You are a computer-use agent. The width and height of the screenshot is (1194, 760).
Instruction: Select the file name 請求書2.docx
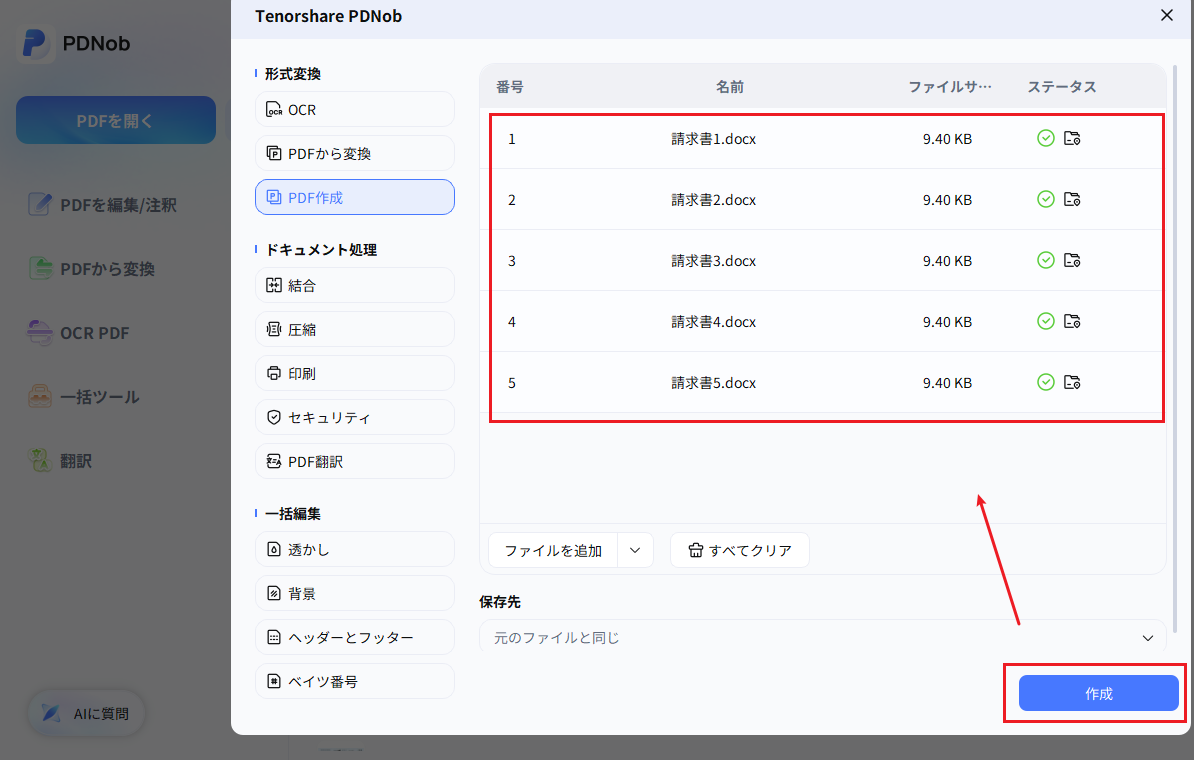coord(714,200)
